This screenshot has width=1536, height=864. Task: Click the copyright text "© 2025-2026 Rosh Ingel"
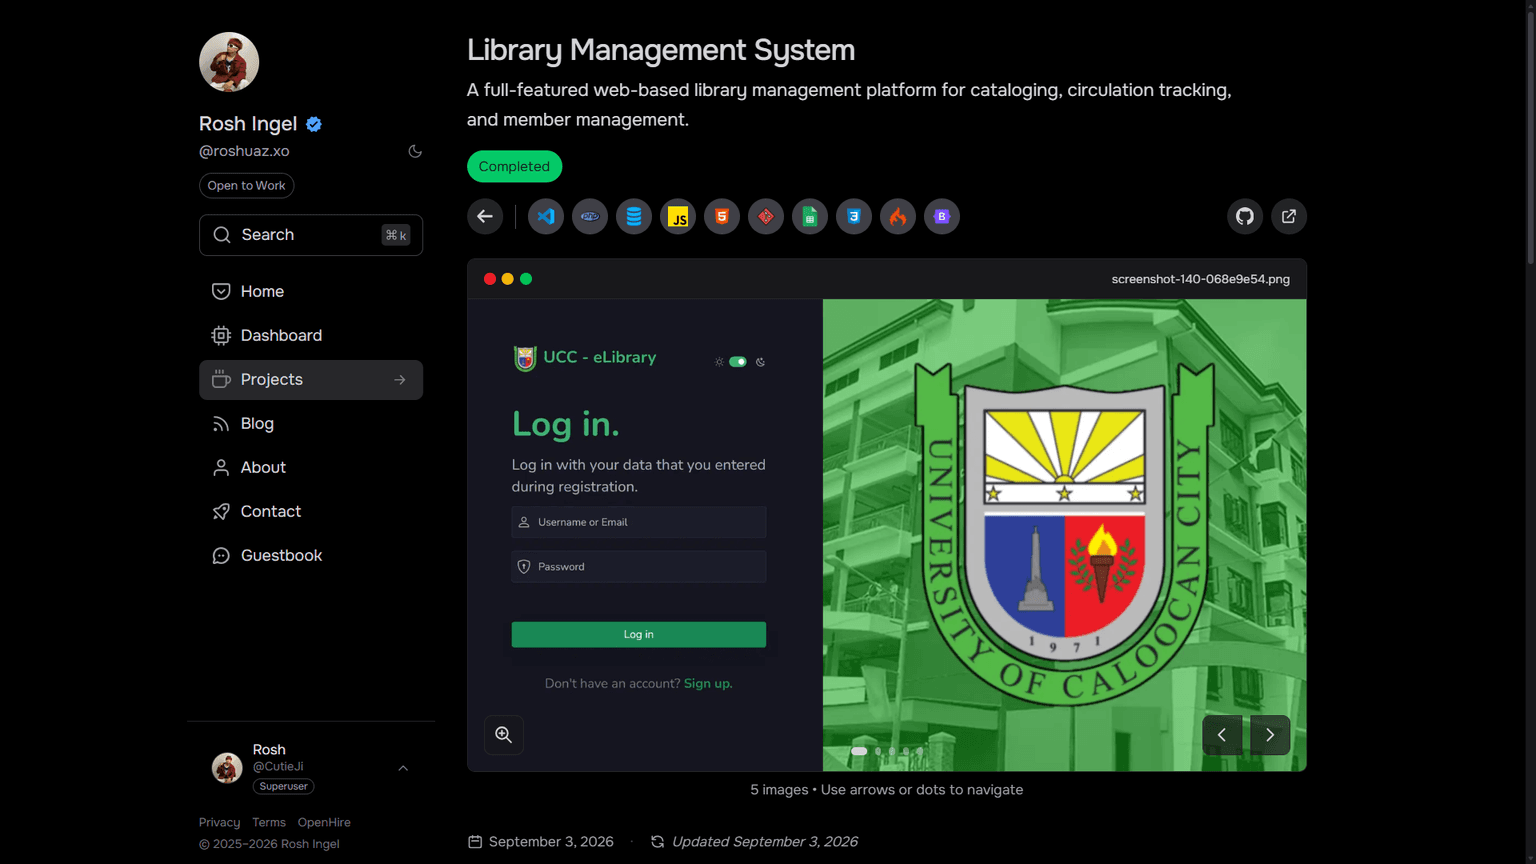(x=269, y=844)
